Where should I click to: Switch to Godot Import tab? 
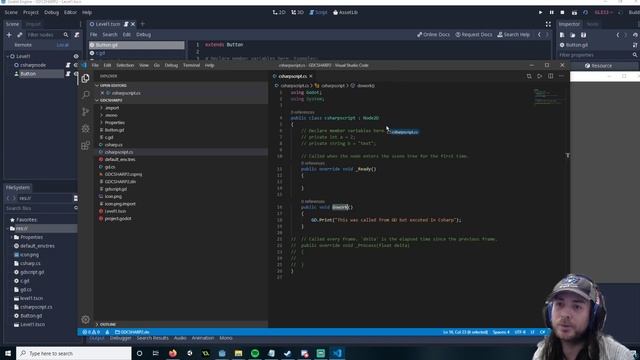tap(33, 24)
